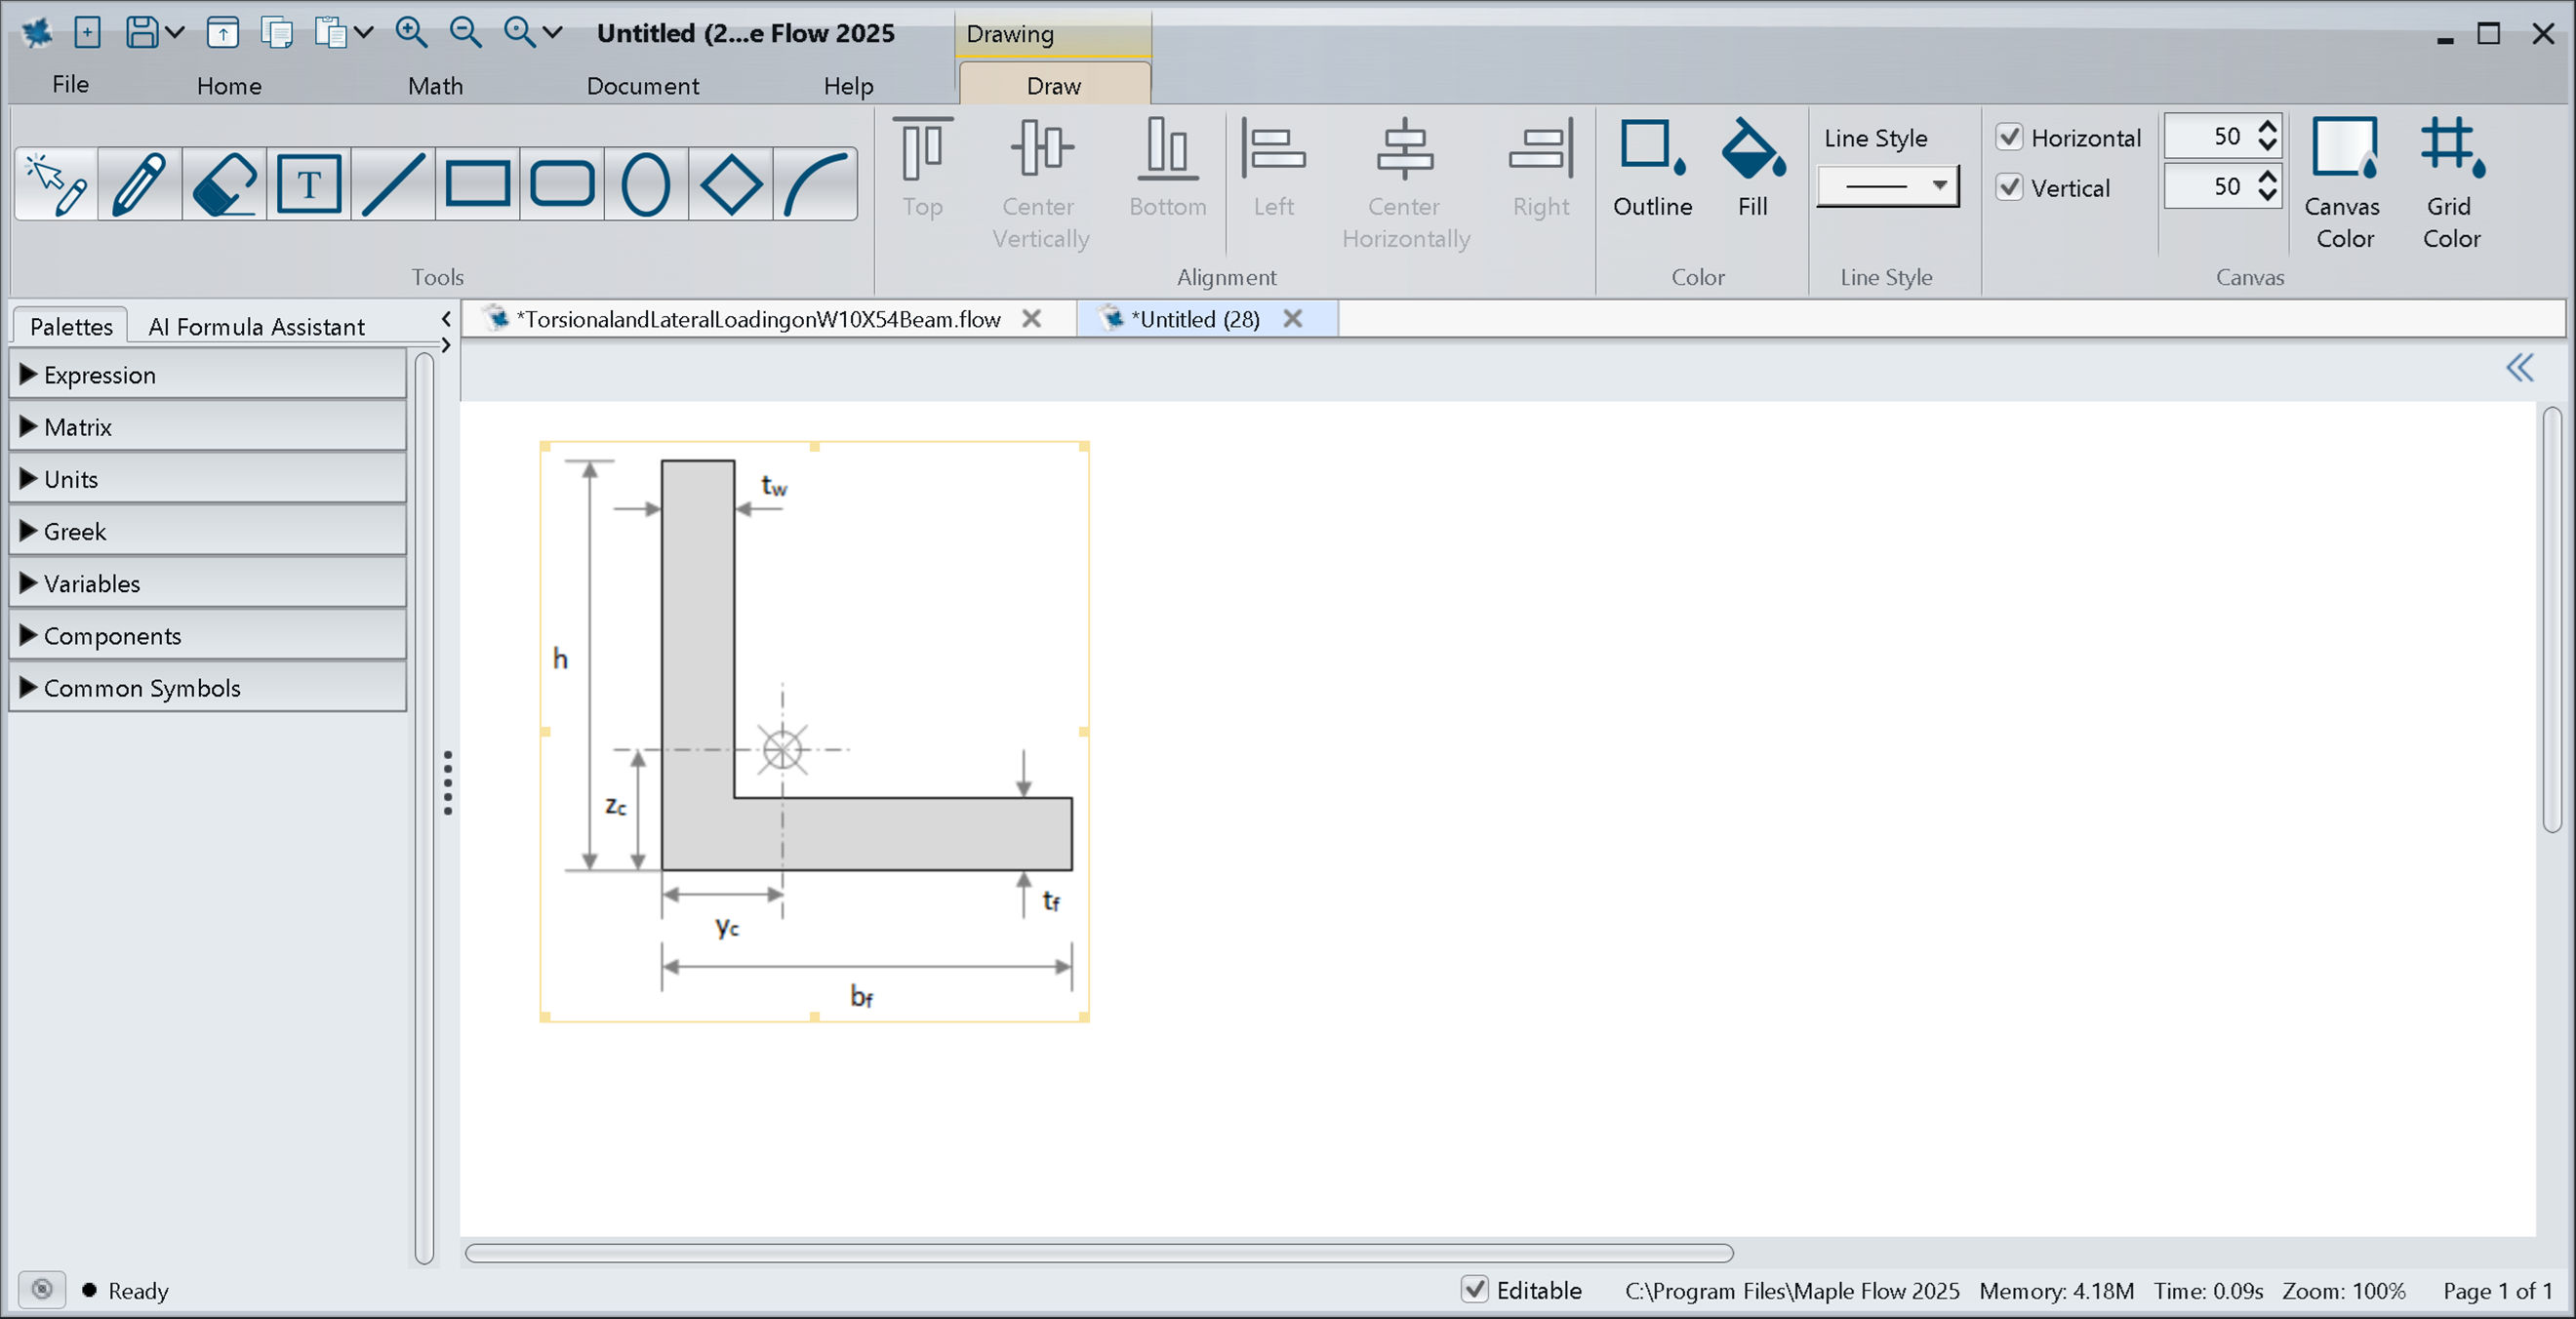
Task: Switch to the AI Formula Assistant tab
Action: (x=256, y=326)
